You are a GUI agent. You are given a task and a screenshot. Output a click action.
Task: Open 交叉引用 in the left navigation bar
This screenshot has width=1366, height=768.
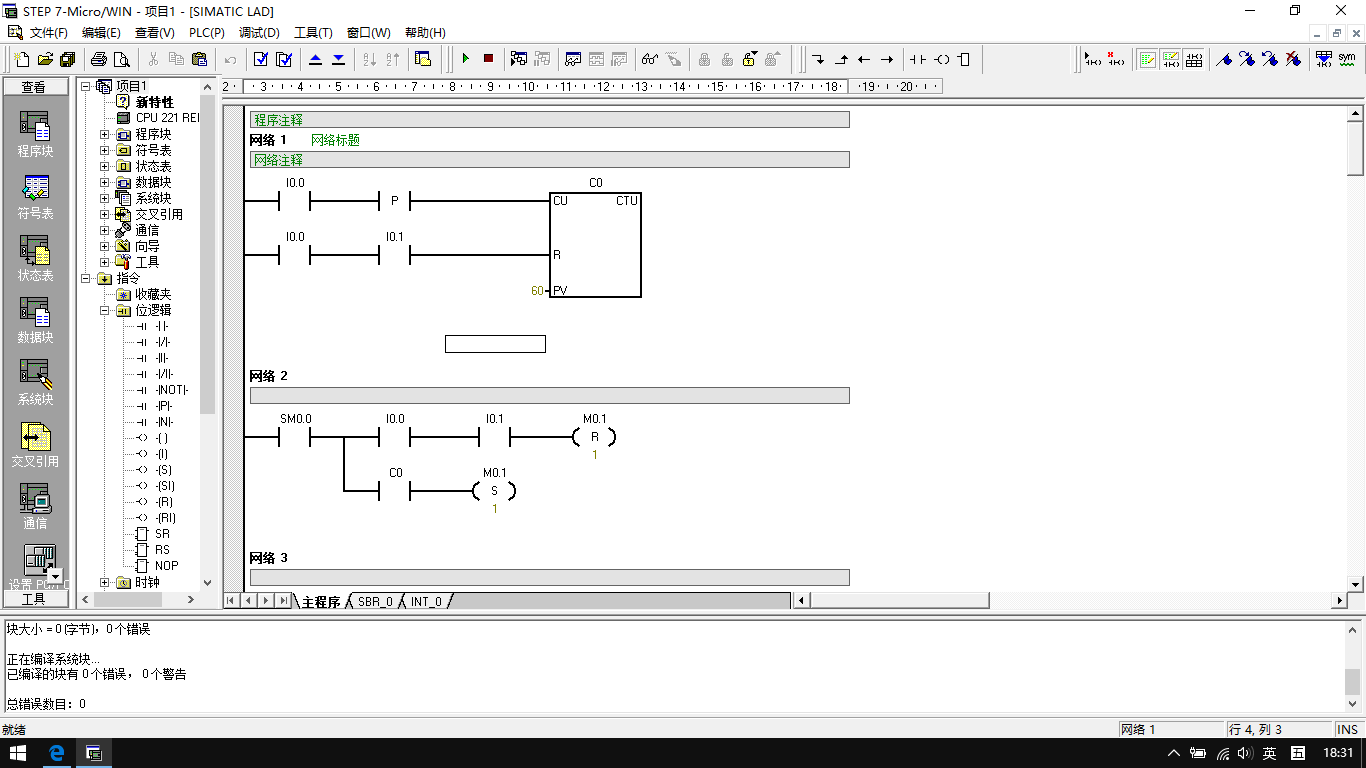pyautogui.click(x=35, y=445)
